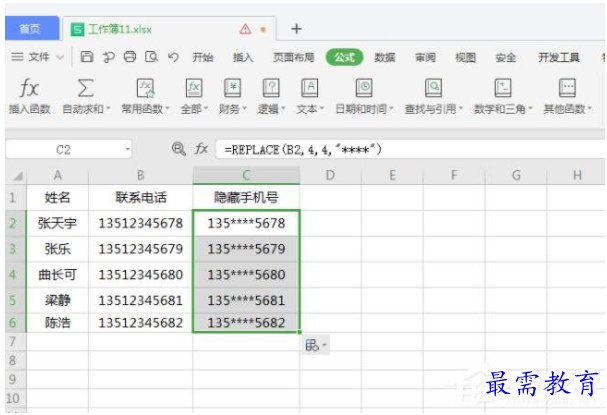Select column B header
Image resolution: width=607 pixels, height=415 pixels.
(x=141, y=175)
